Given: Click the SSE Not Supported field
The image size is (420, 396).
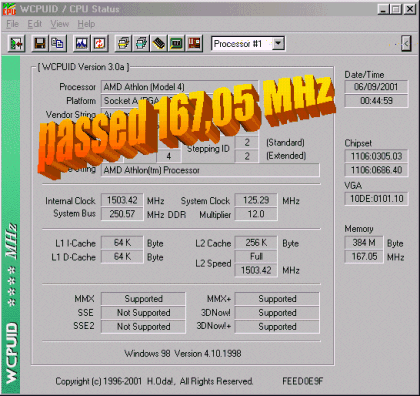Looking at the screenshot, I should tap(143, 313).
